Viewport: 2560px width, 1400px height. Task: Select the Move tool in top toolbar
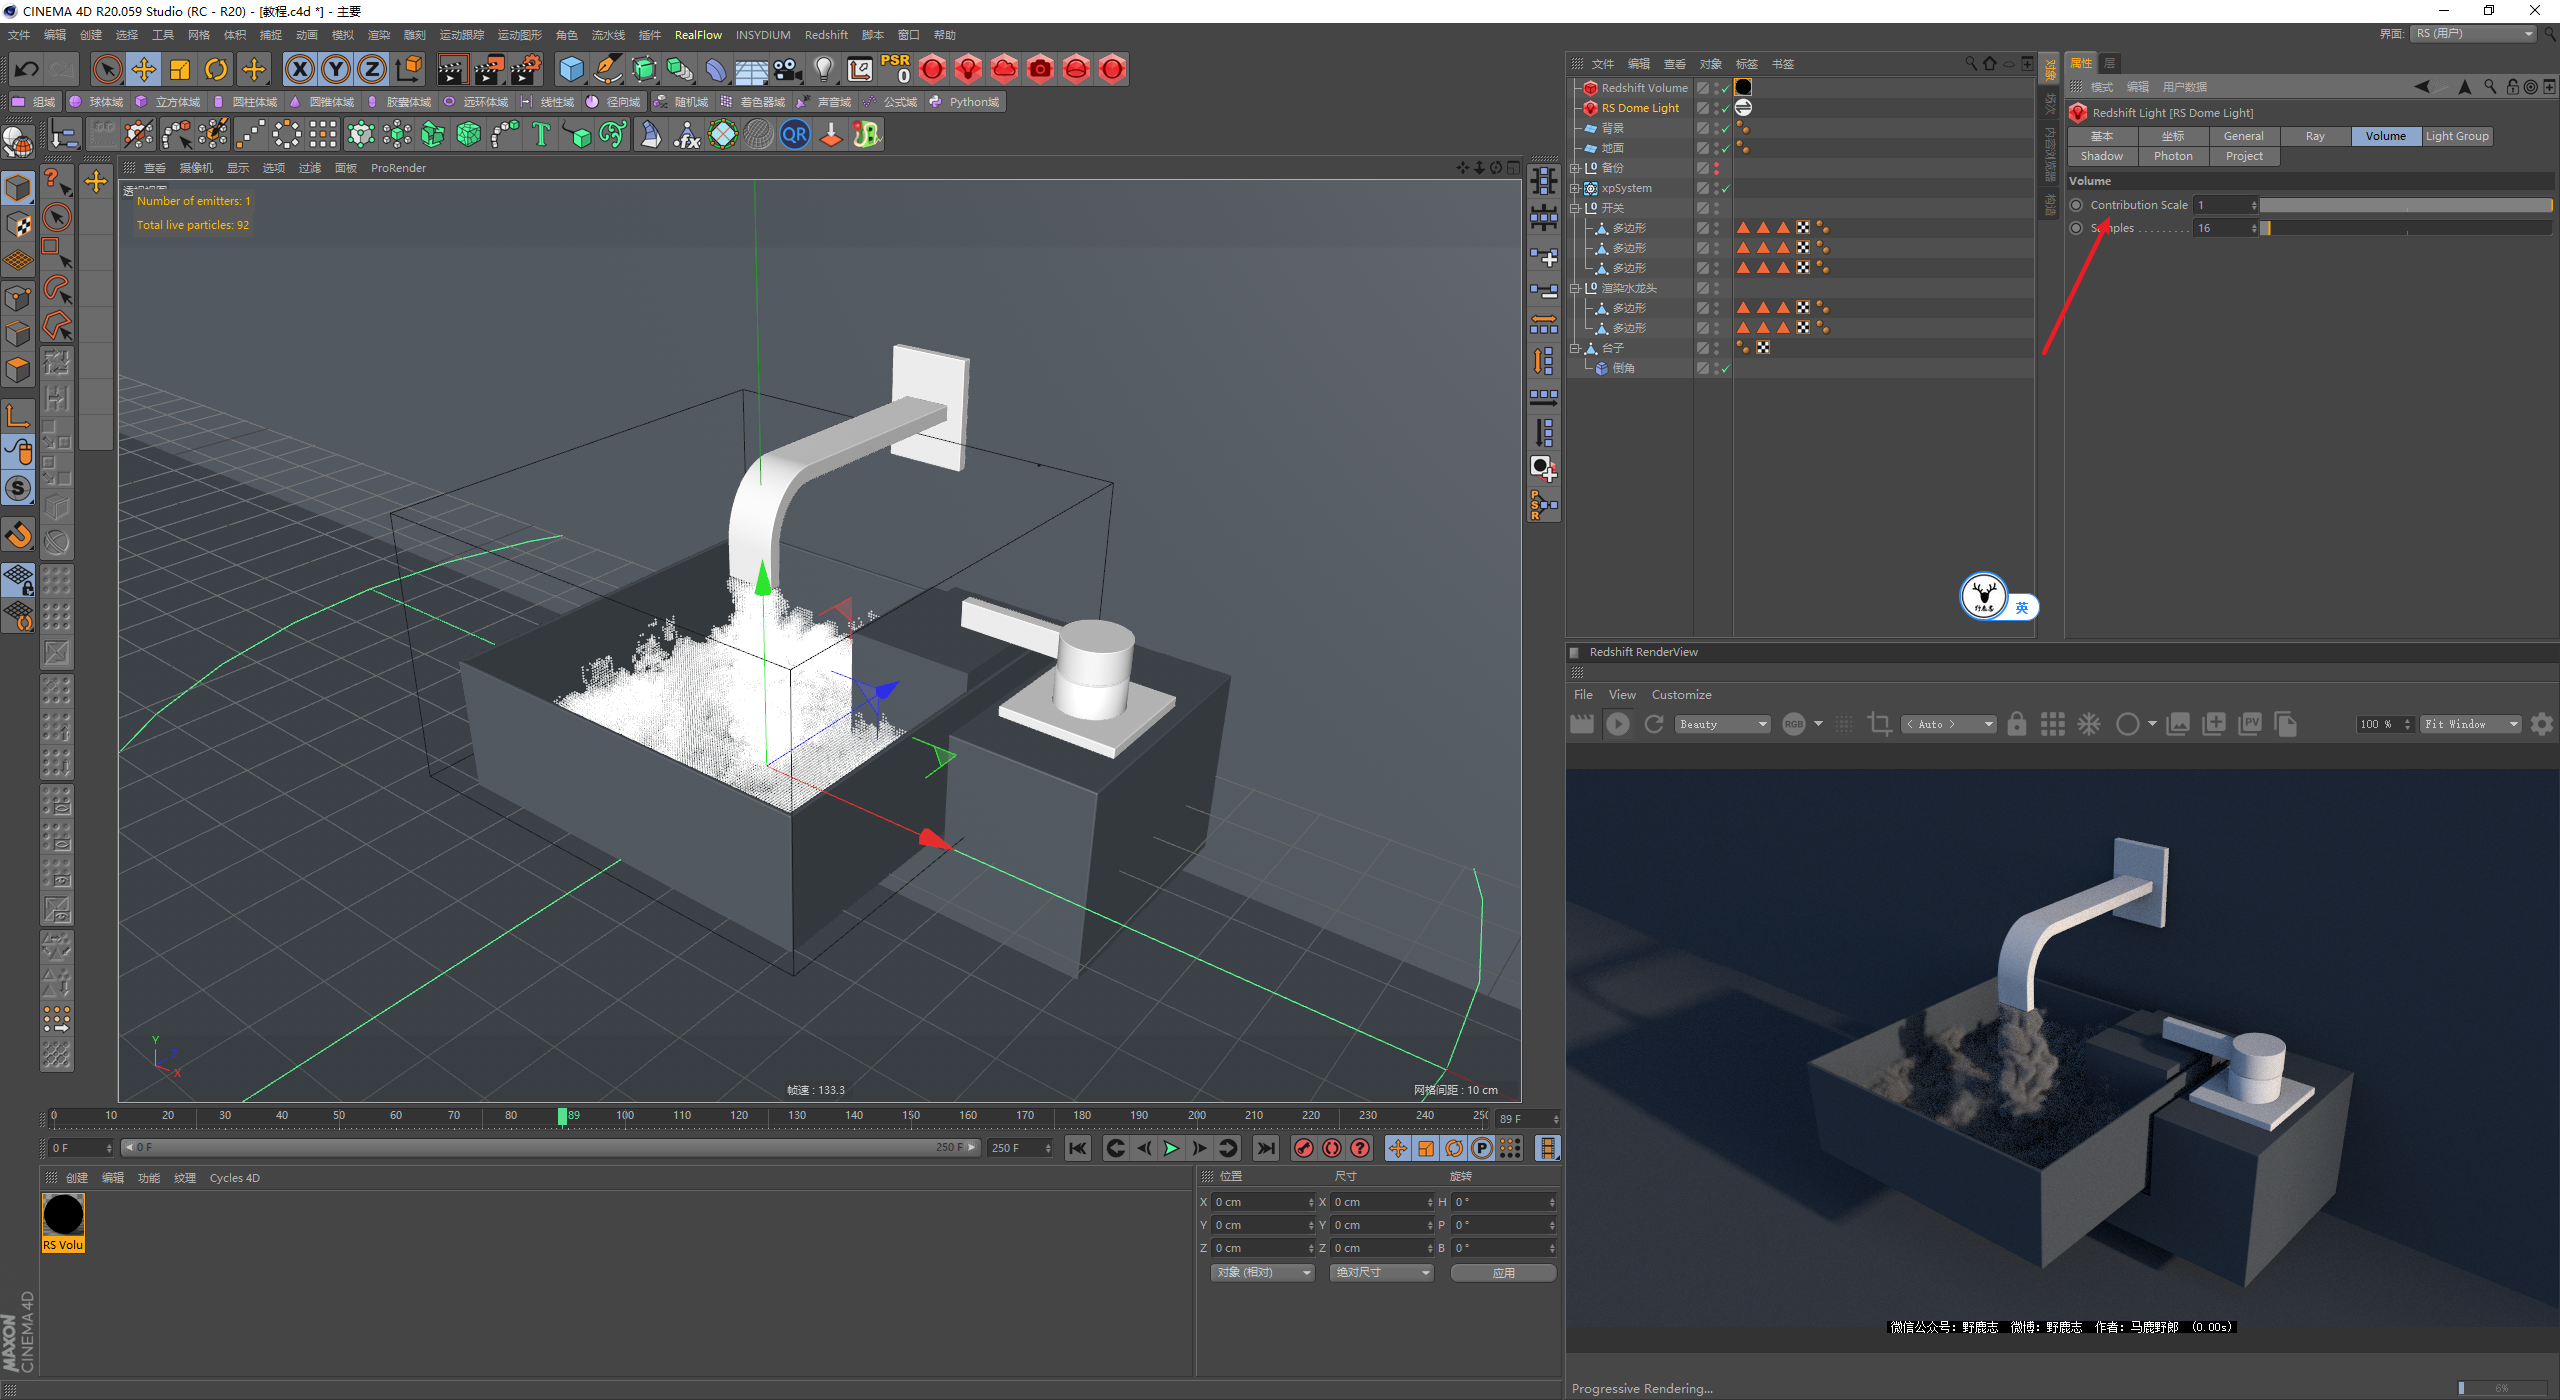144,69
